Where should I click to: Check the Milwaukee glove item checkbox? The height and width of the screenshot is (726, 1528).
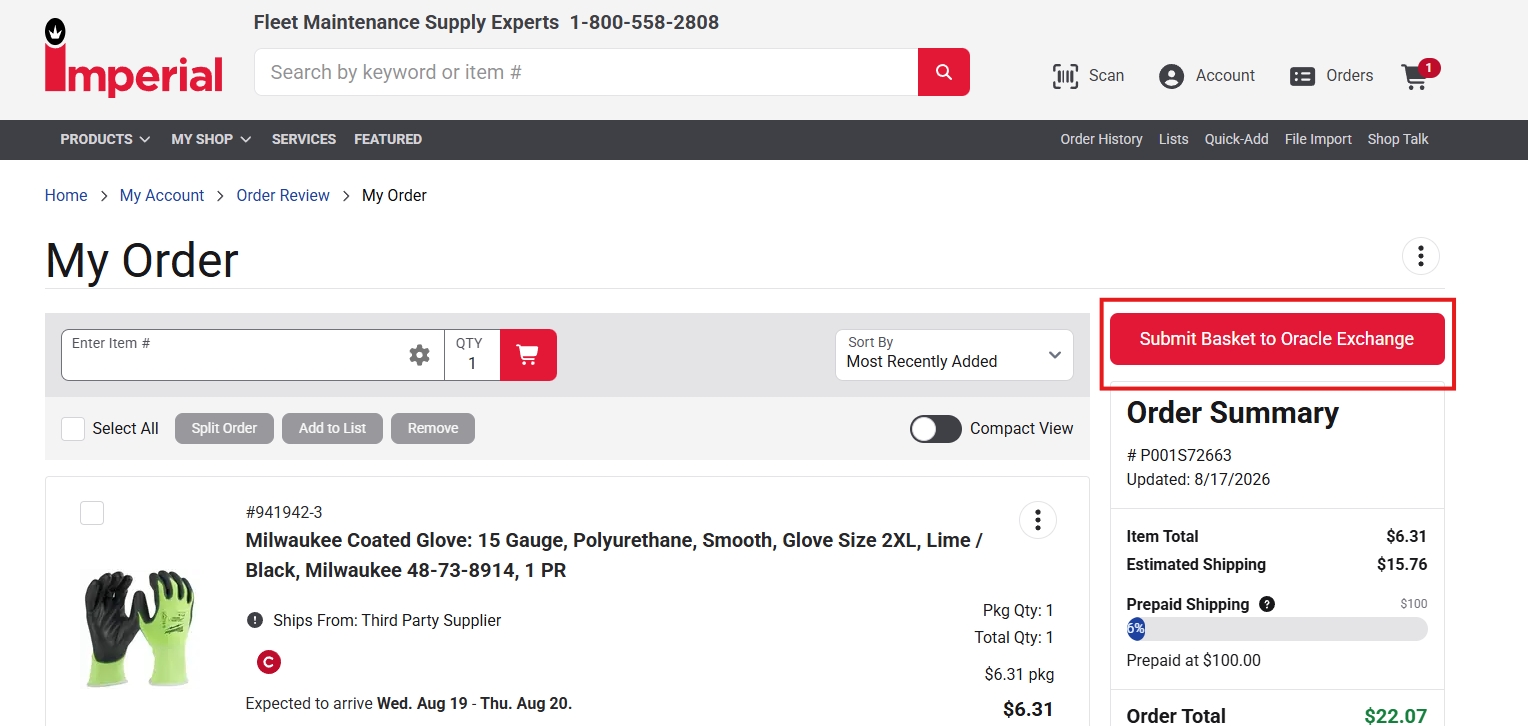click(x=92, y=513)
